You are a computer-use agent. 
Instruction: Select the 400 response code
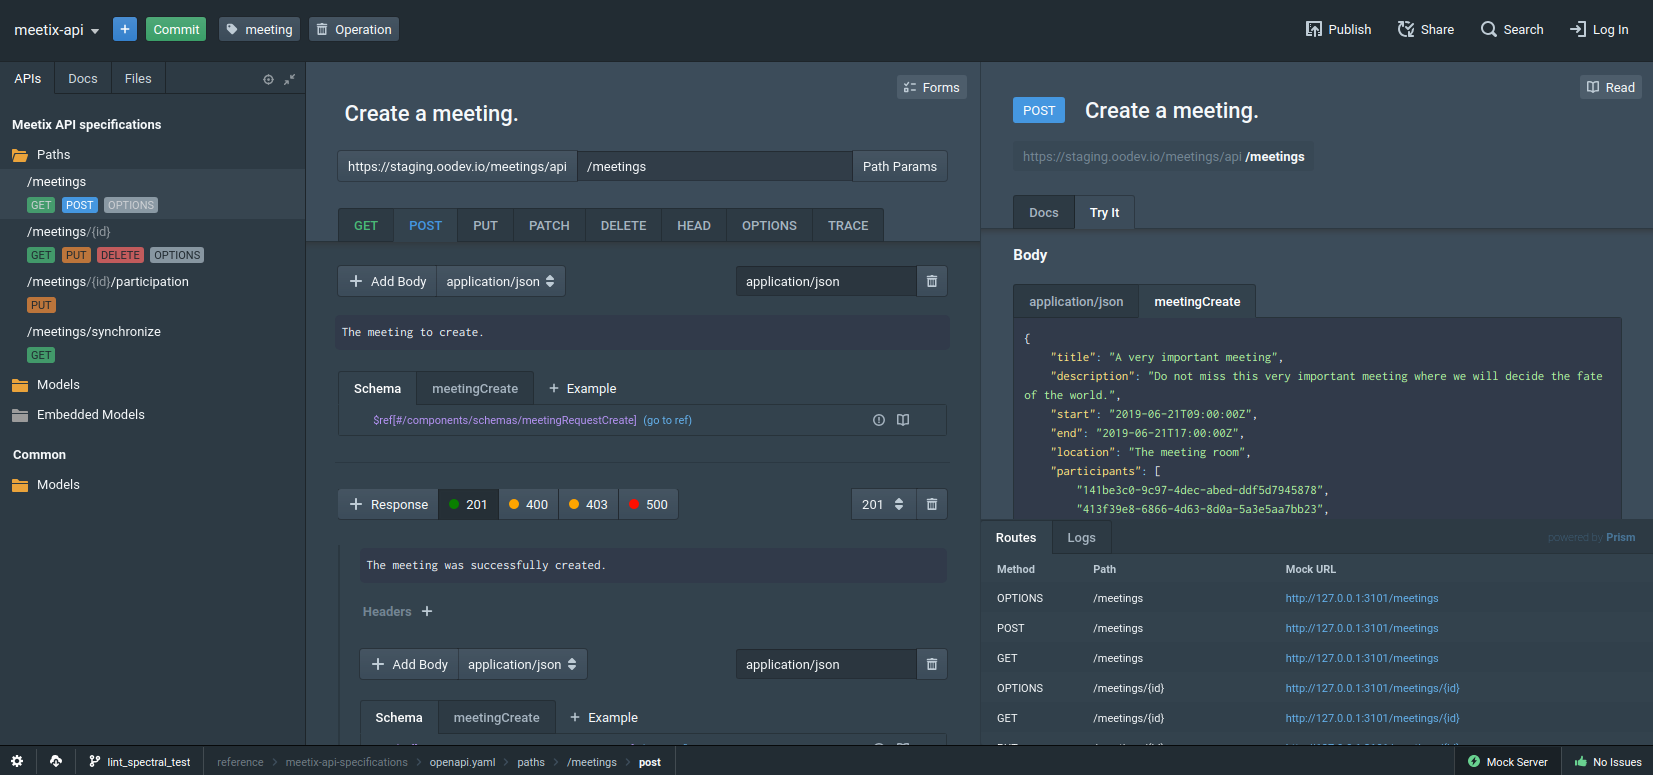coord(528,504)
